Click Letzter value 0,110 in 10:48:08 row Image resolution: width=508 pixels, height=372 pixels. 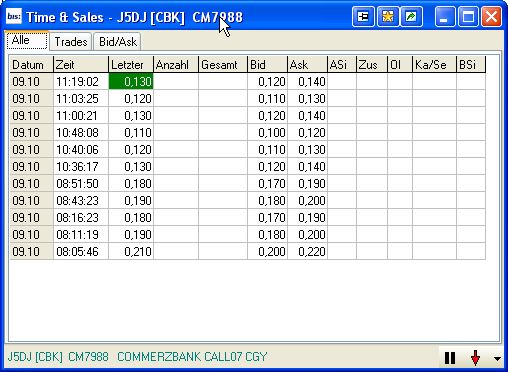coord(131,133)
